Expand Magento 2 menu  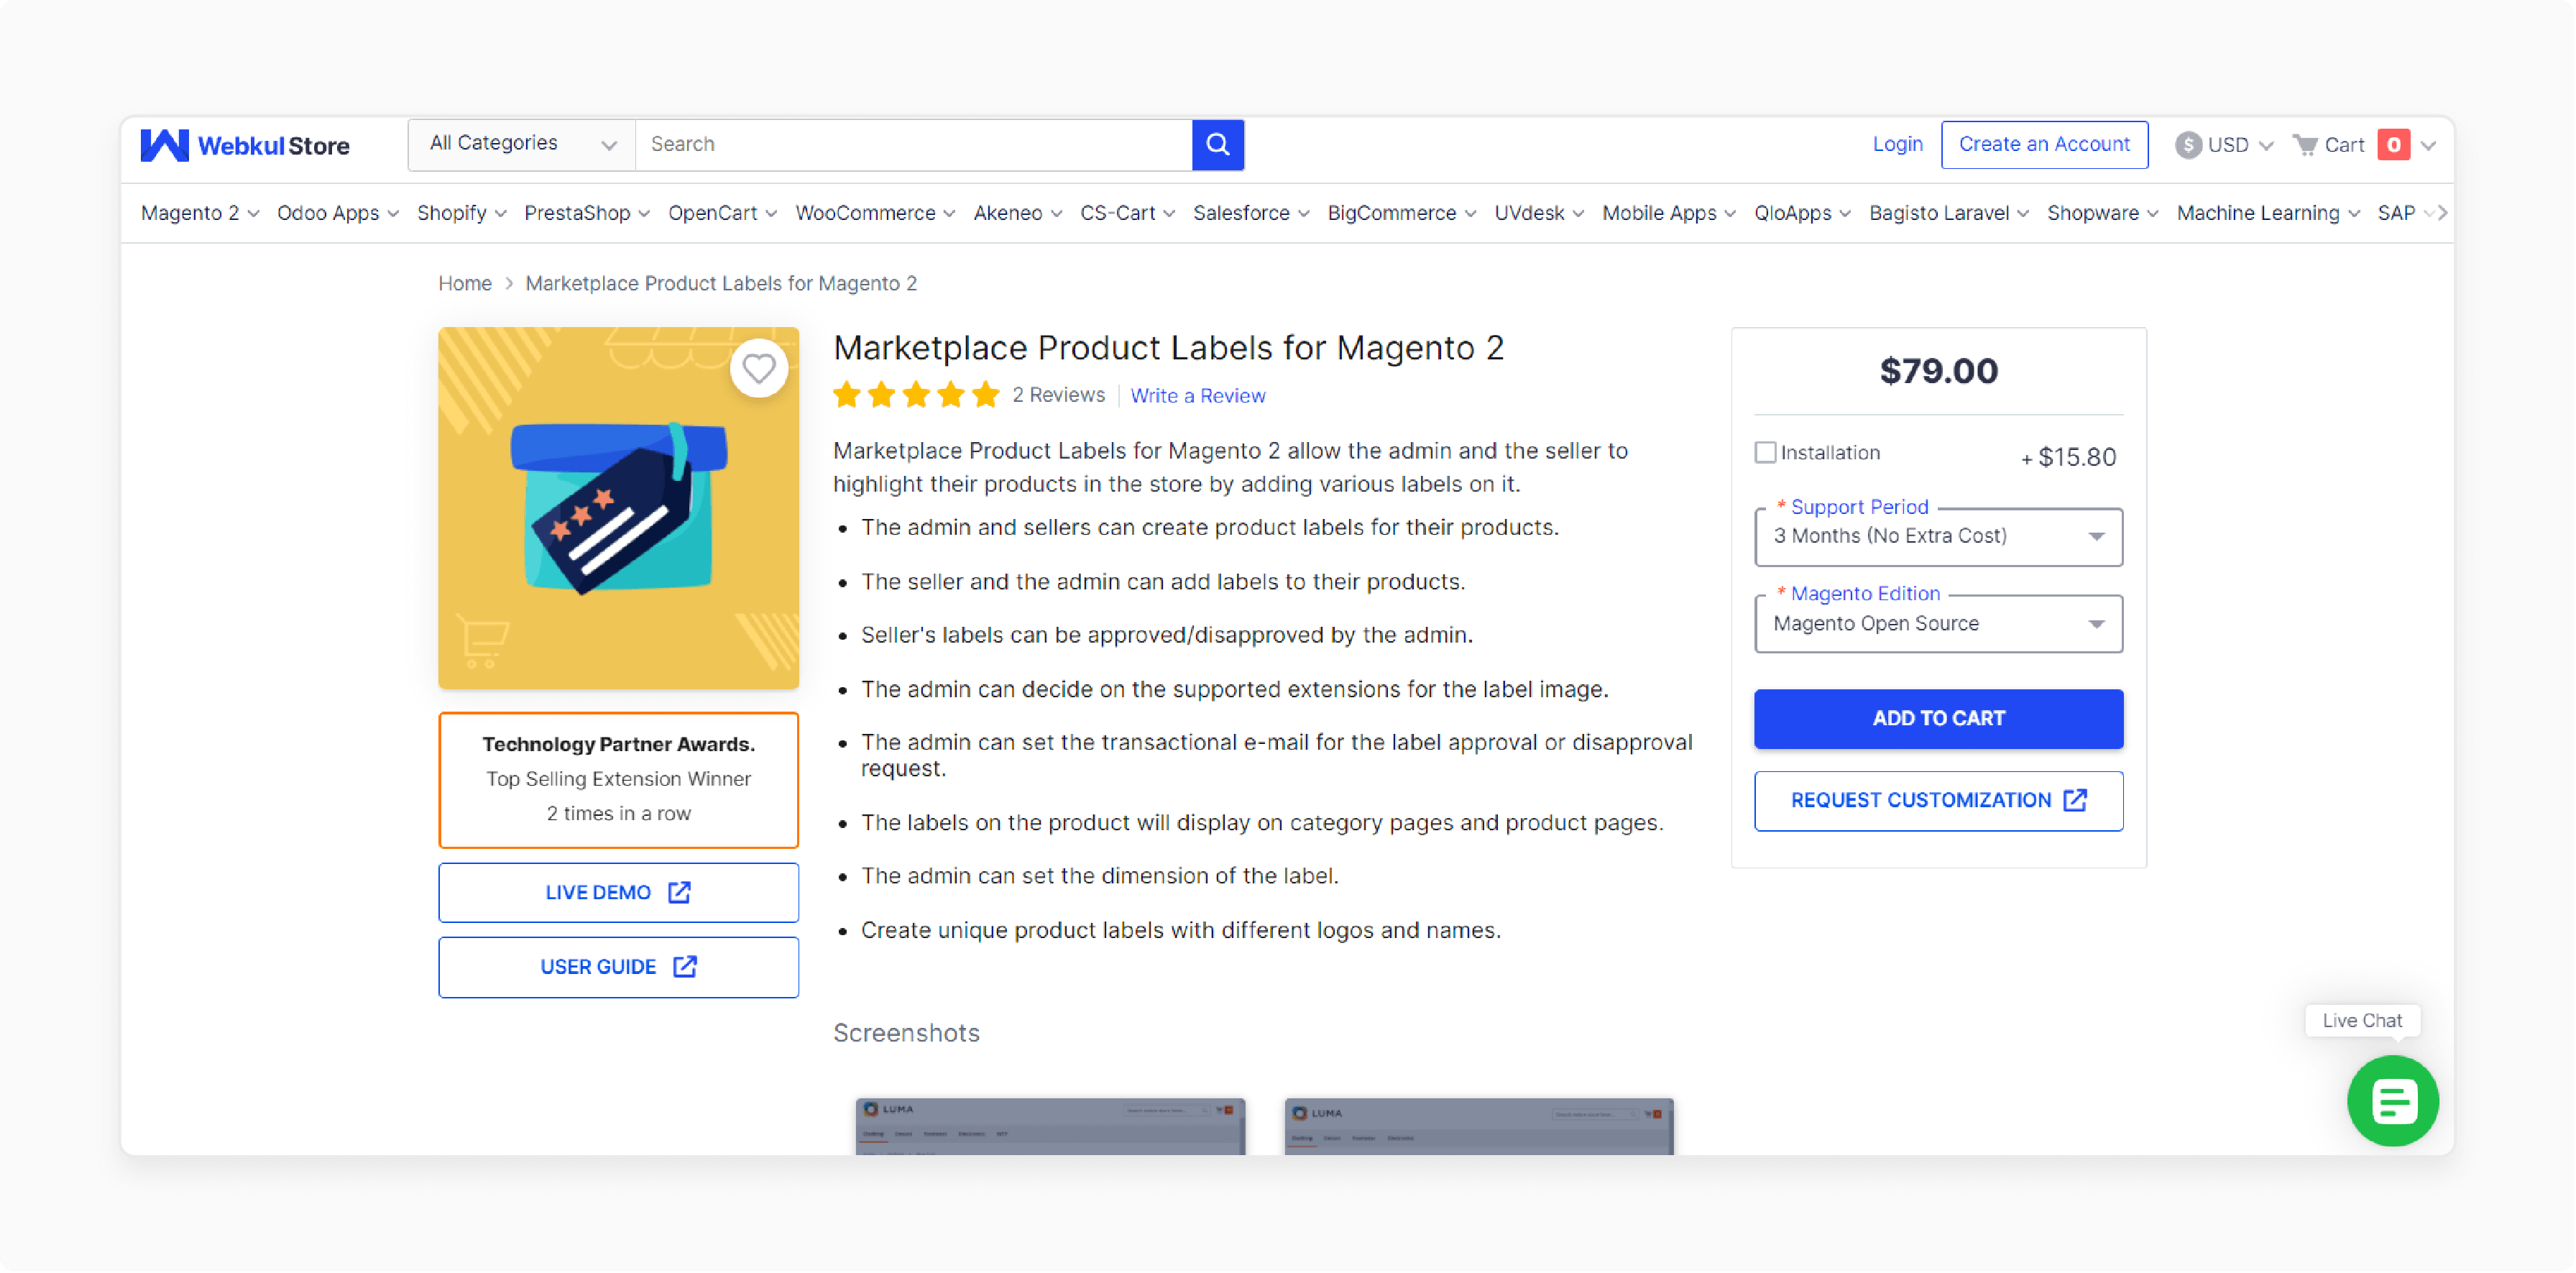point(200,213)
